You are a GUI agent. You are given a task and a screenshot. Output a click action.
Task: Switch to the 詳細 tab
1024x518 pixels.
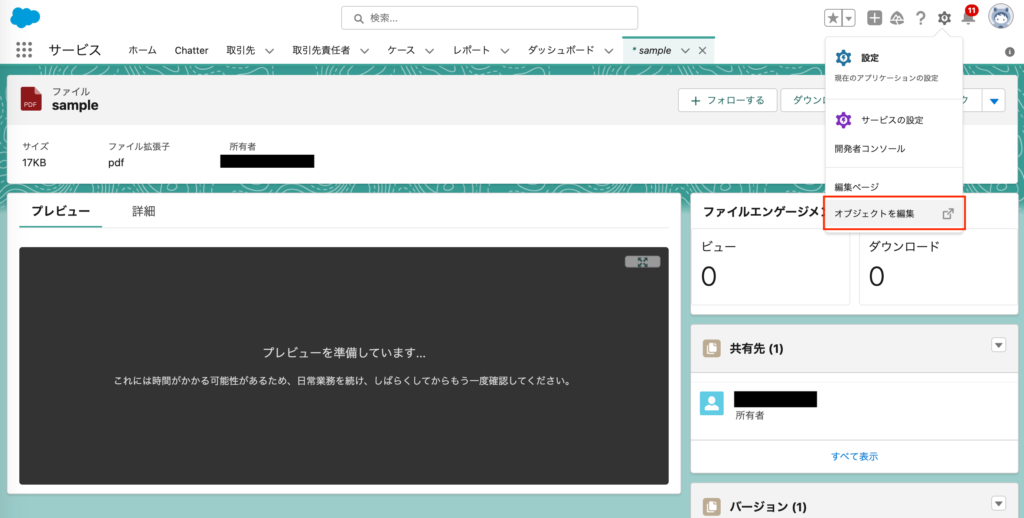[144, 211]
